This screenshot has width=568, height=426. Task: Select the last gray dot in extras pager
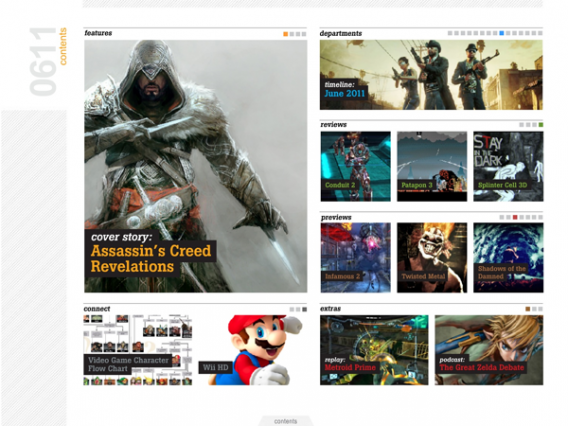(x=540, y=309)
